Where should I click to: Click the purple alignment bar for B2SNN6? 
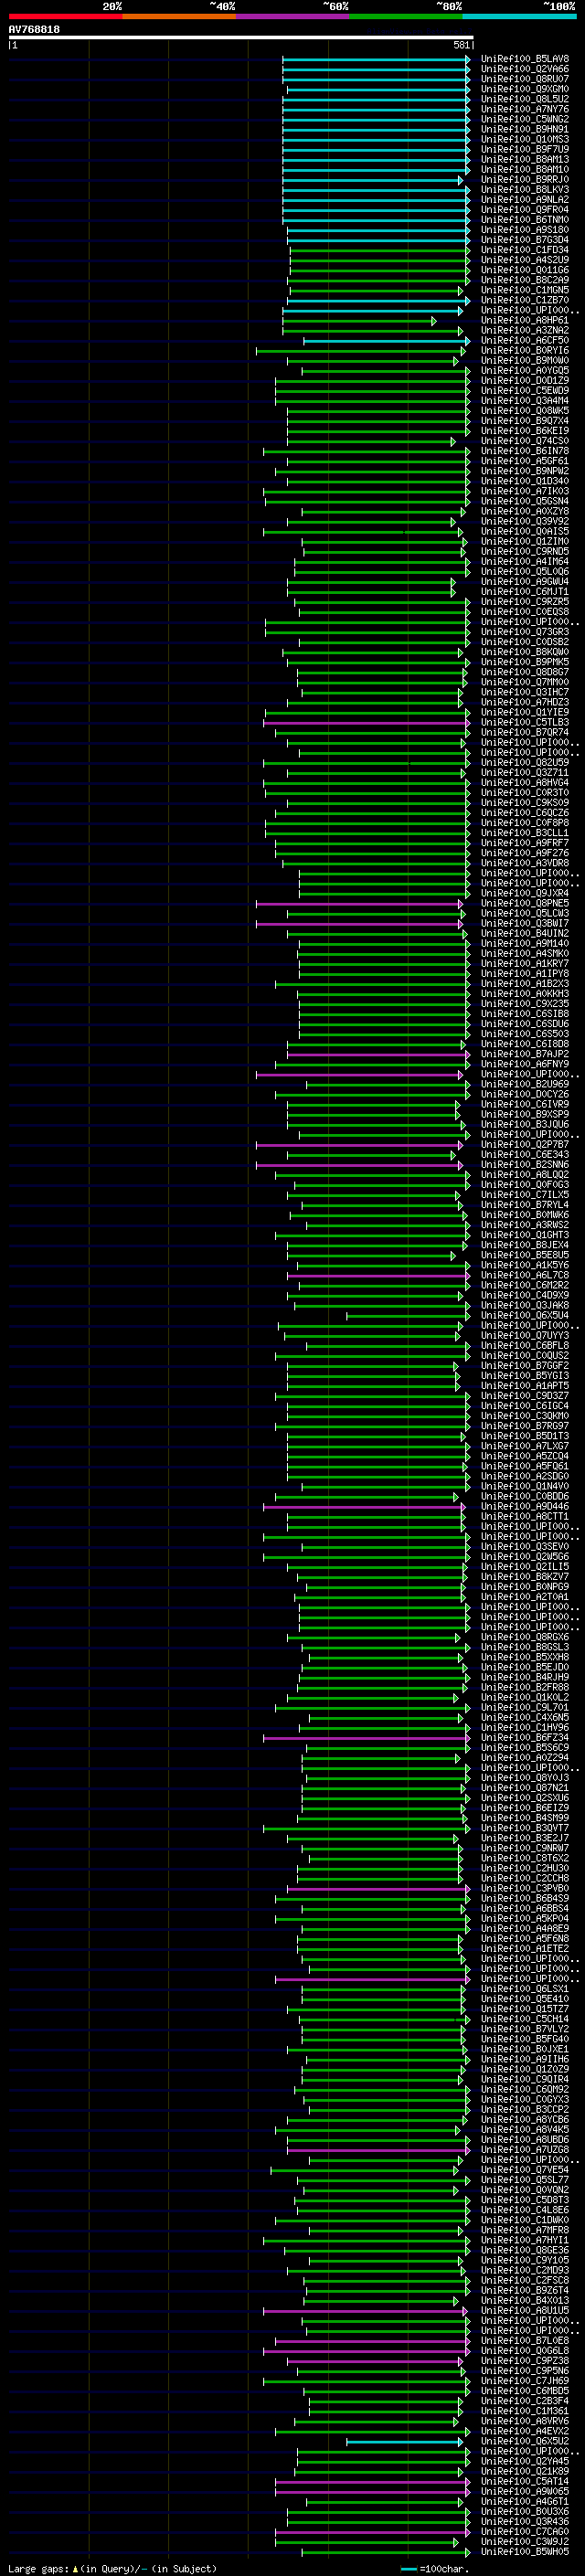click(360, 1165)
